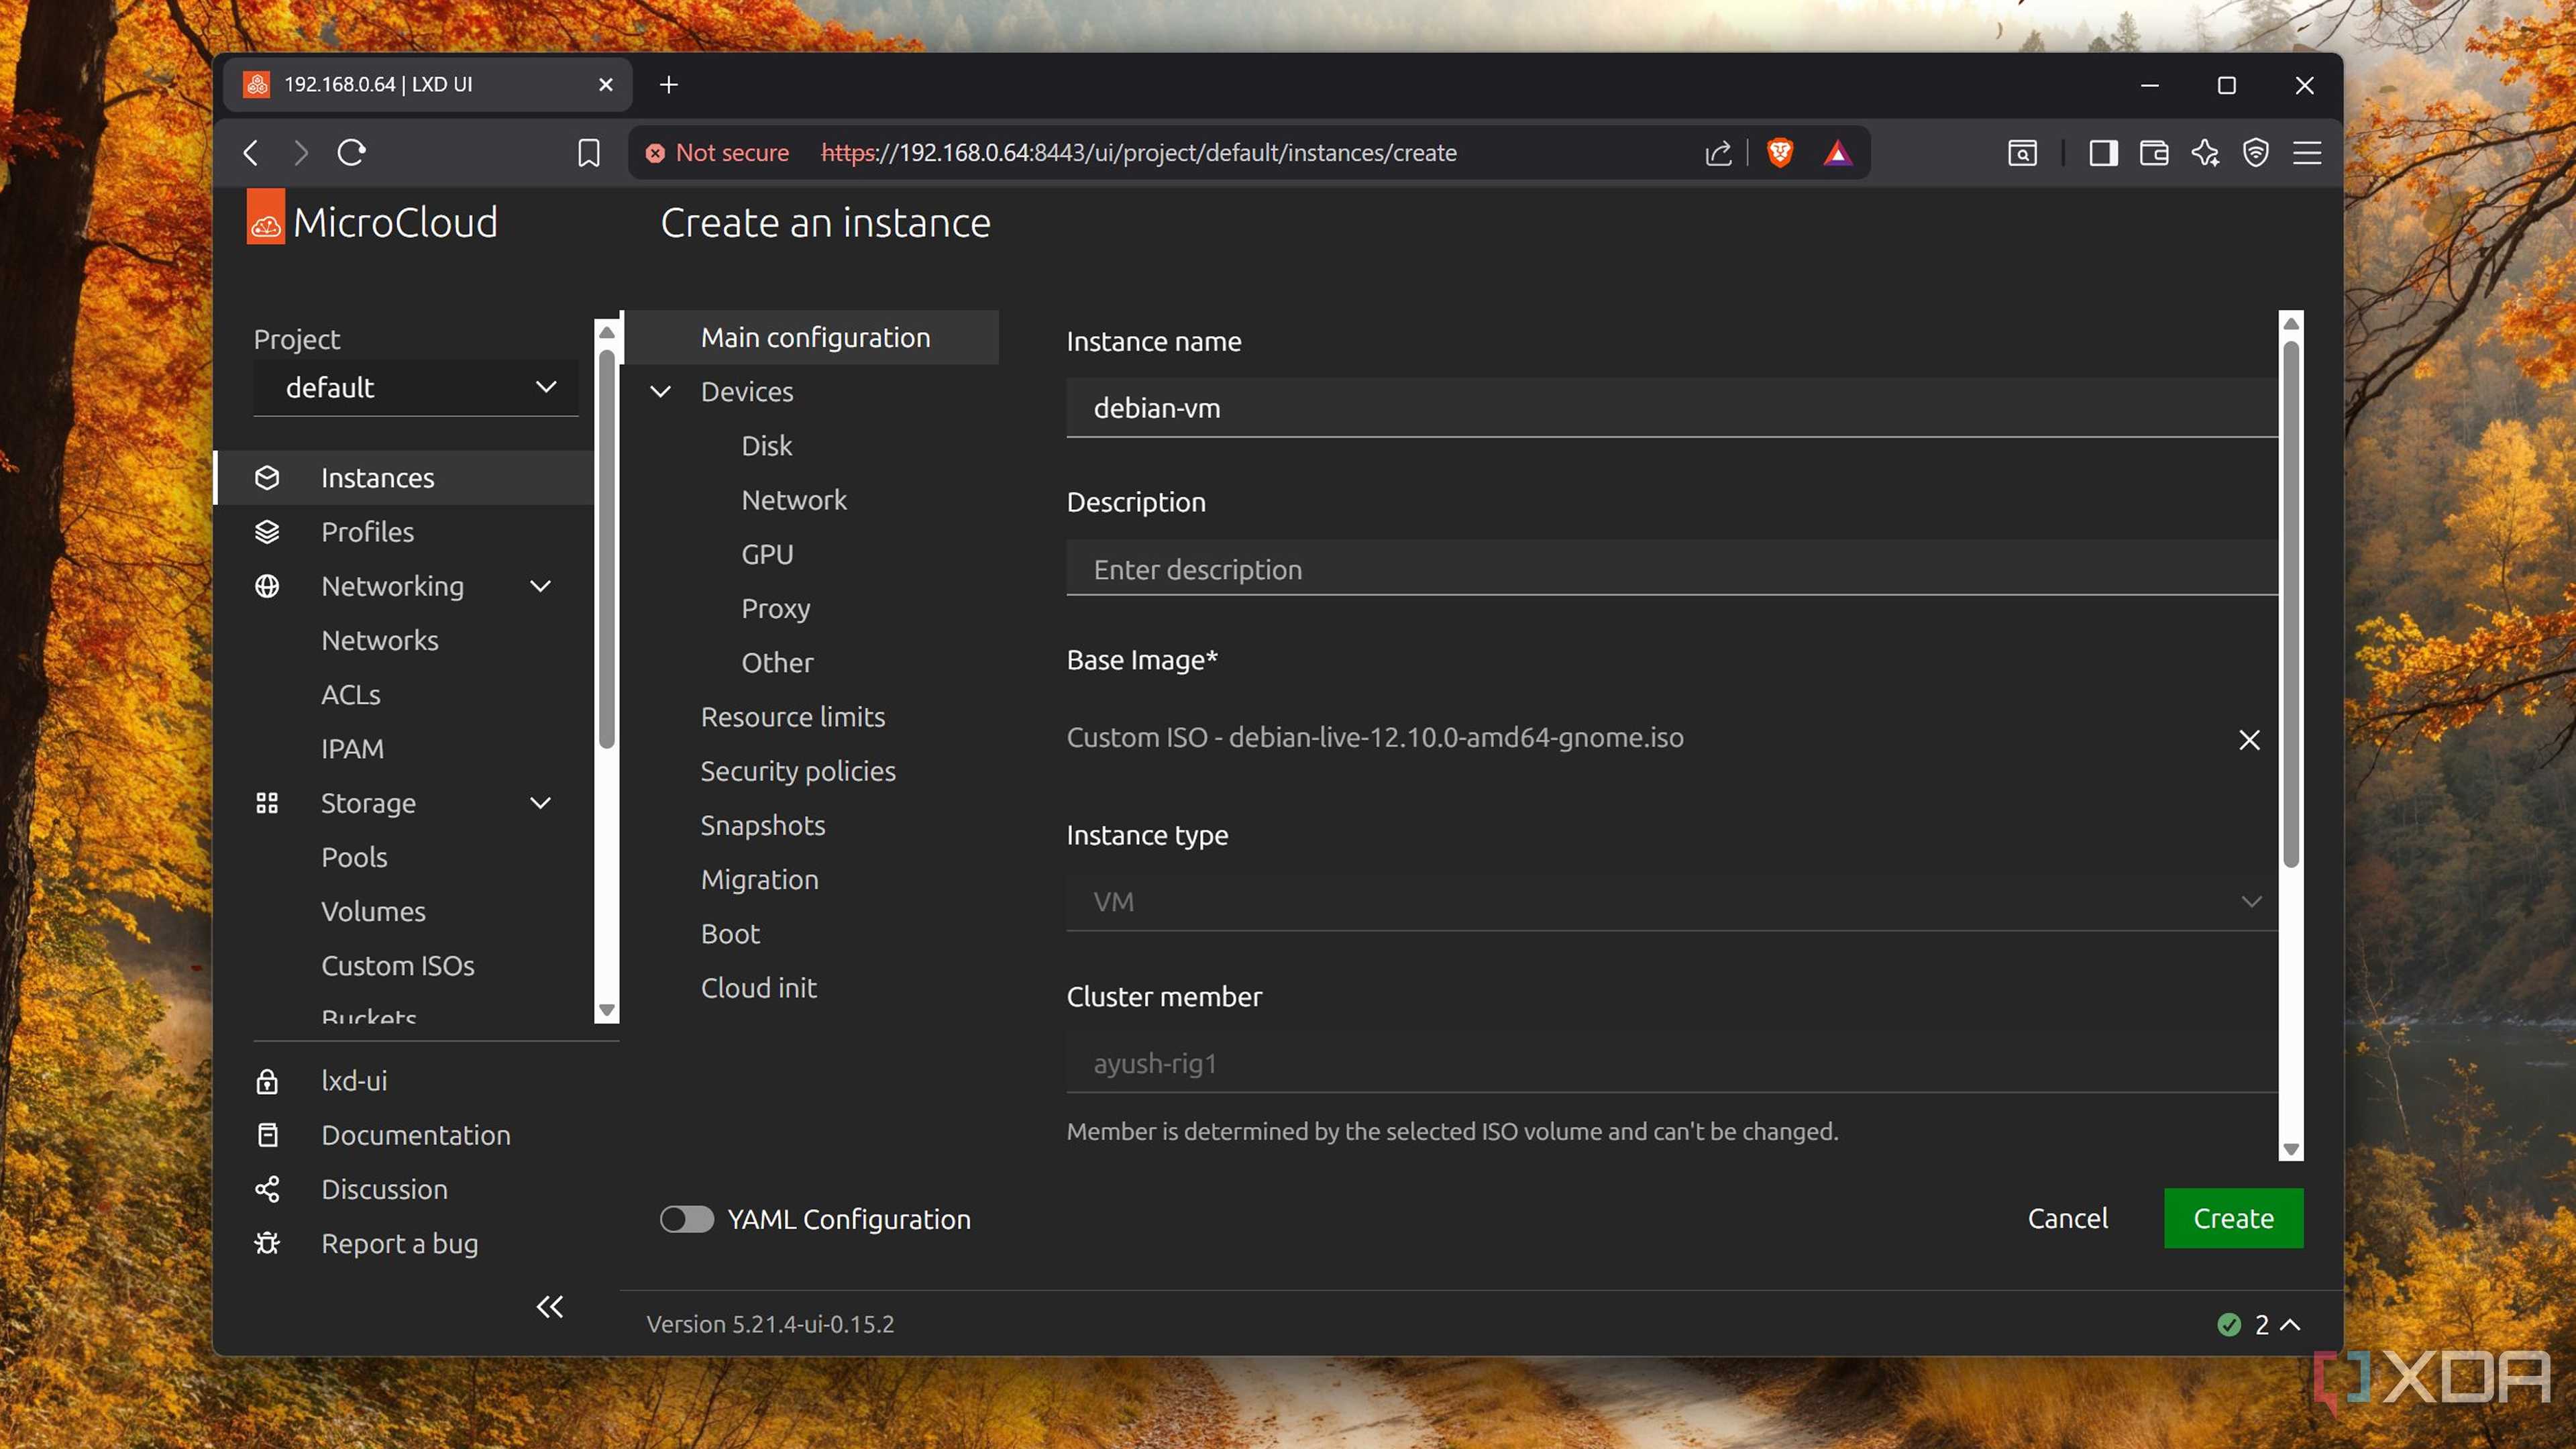Click the share page icon
The height and width of the screenshot is (1449, 2576).
[x=1718, y=153]
